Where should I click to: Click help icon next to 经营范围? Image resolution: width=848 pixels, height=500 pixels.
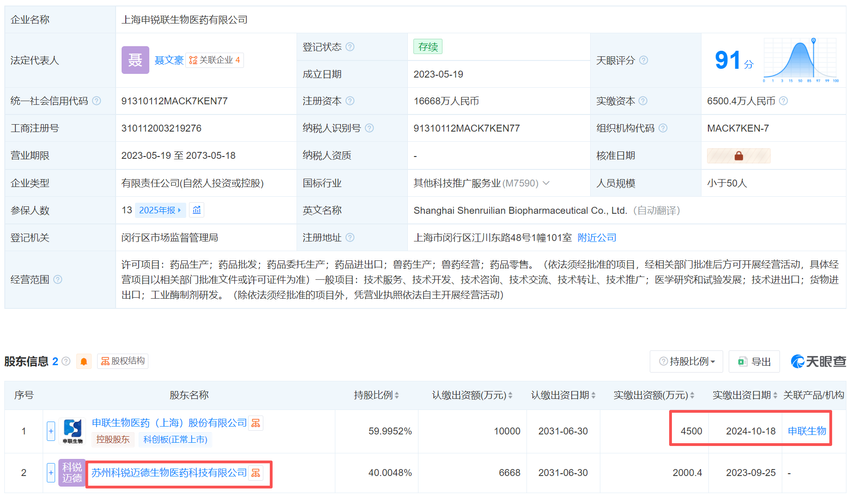pos(58,279)
